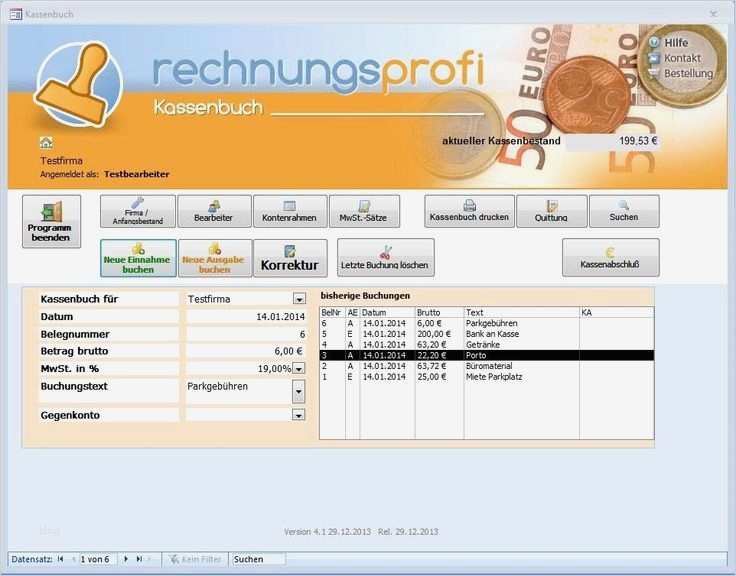
Task: Select booking row Getränke
Action: 486,345
